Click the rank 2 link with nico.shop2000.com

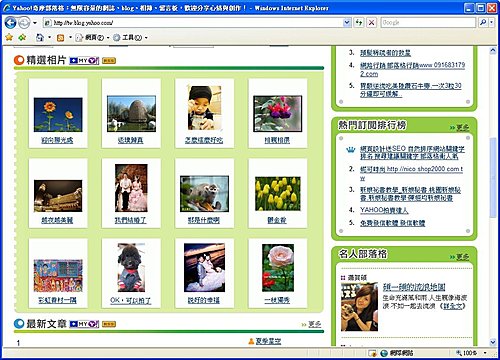click(x=411, y=173)
